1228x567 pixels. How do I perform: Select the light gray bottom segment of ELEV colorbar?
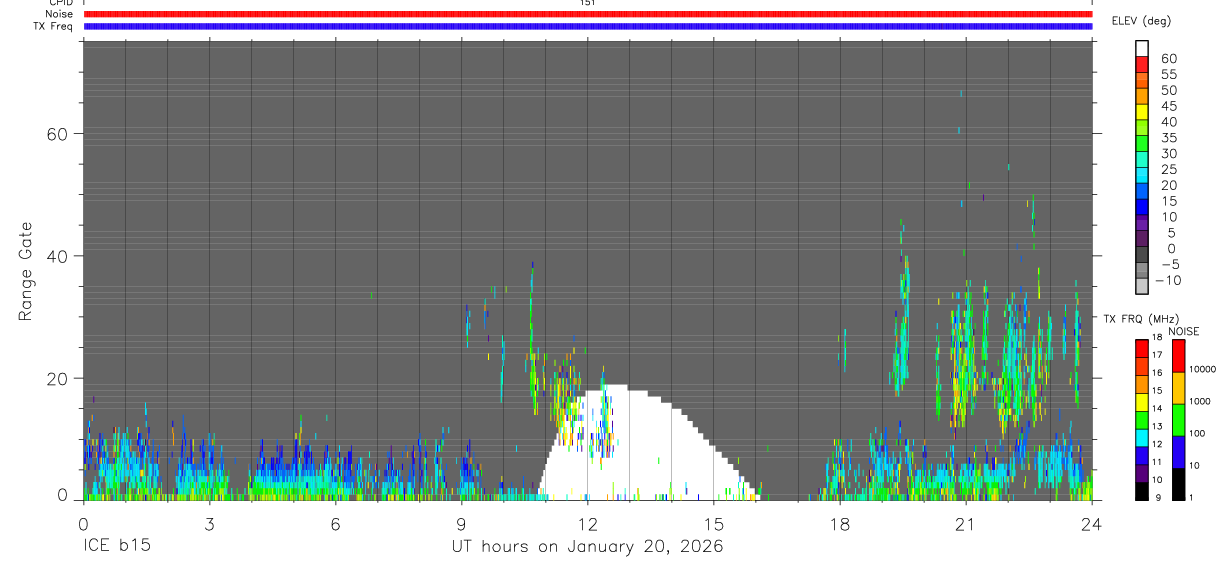pyautogui.click(x=1142, y=286)
